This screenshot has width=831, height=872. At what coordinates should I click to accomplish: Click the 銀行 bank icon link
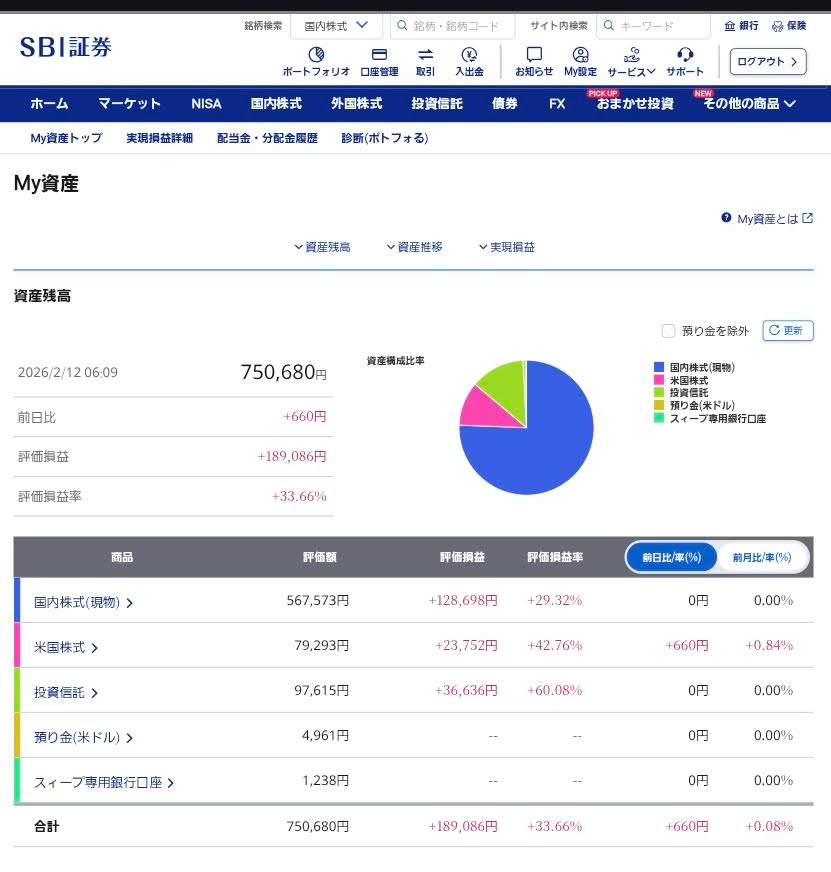point(741,26)
